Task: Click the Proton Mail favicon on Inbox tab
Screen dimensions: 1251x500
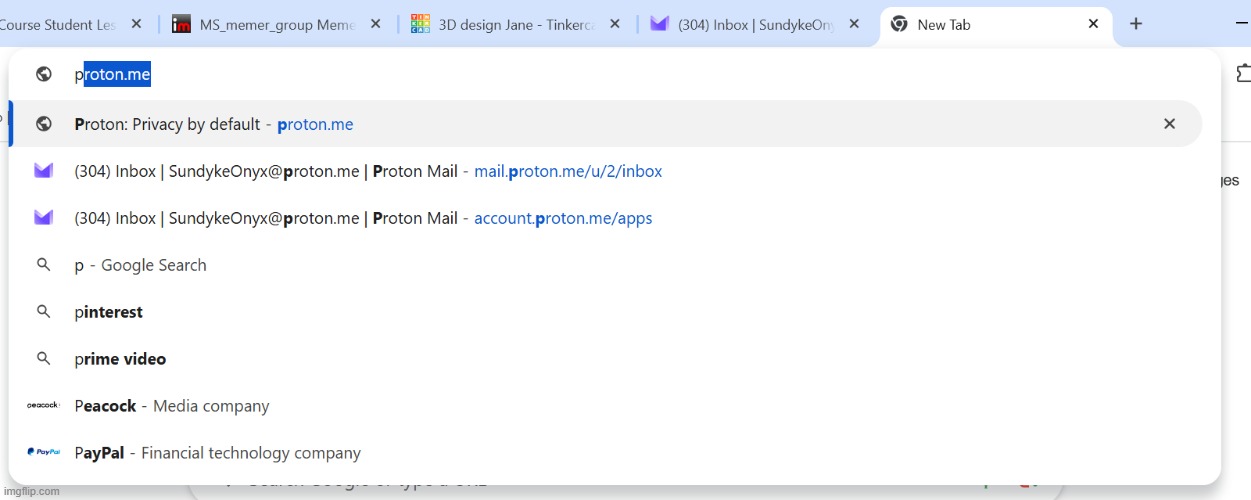Action: tap(659, 24)
